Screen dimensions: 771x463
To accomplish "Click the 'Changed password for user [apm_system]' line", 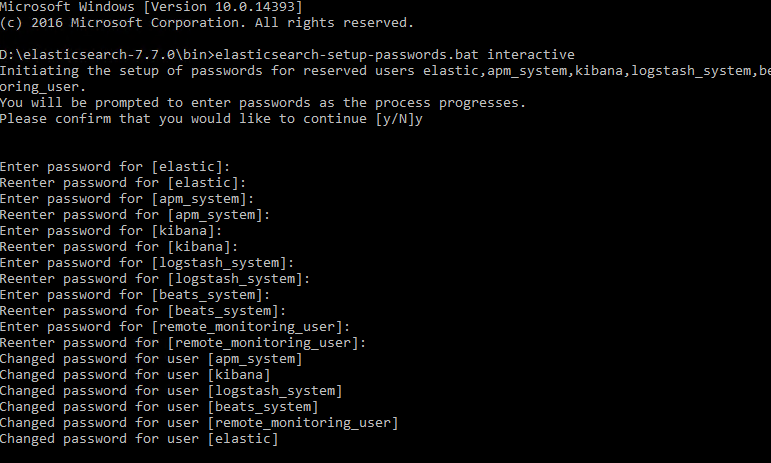I will pyautogui.click(x=151, y=359).
